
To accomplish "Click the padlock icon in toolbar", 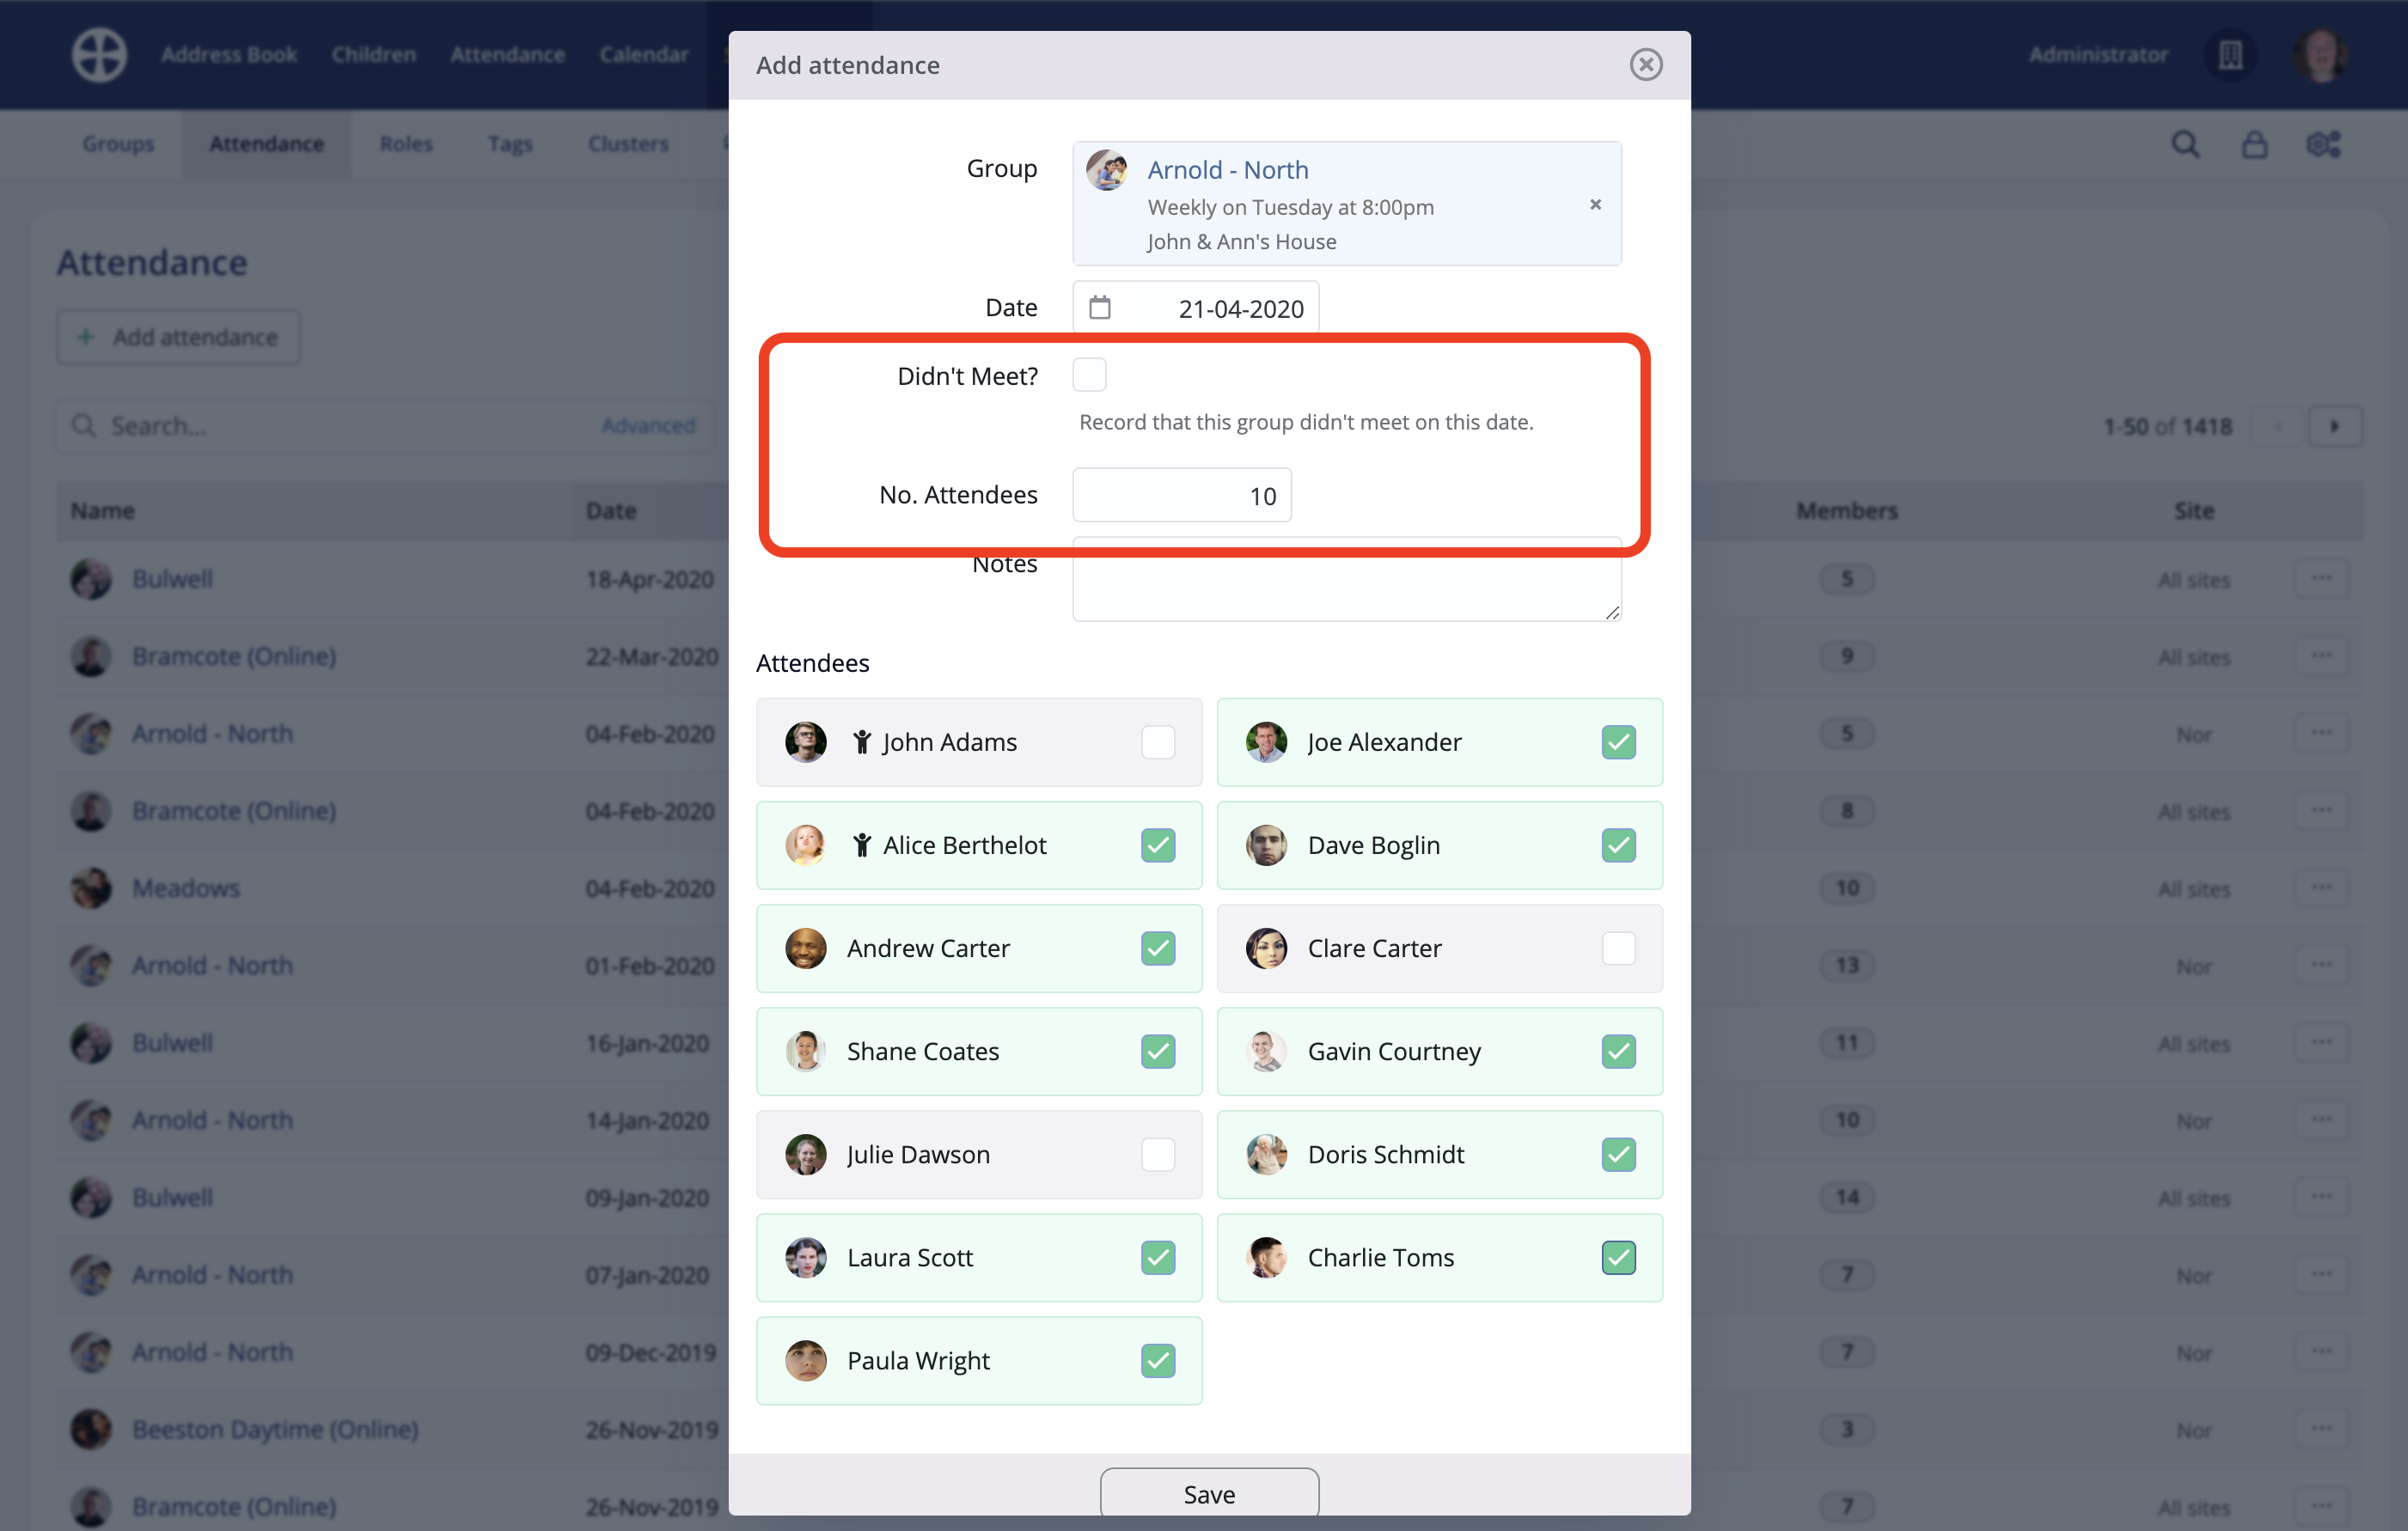I will pos(2254,144).
